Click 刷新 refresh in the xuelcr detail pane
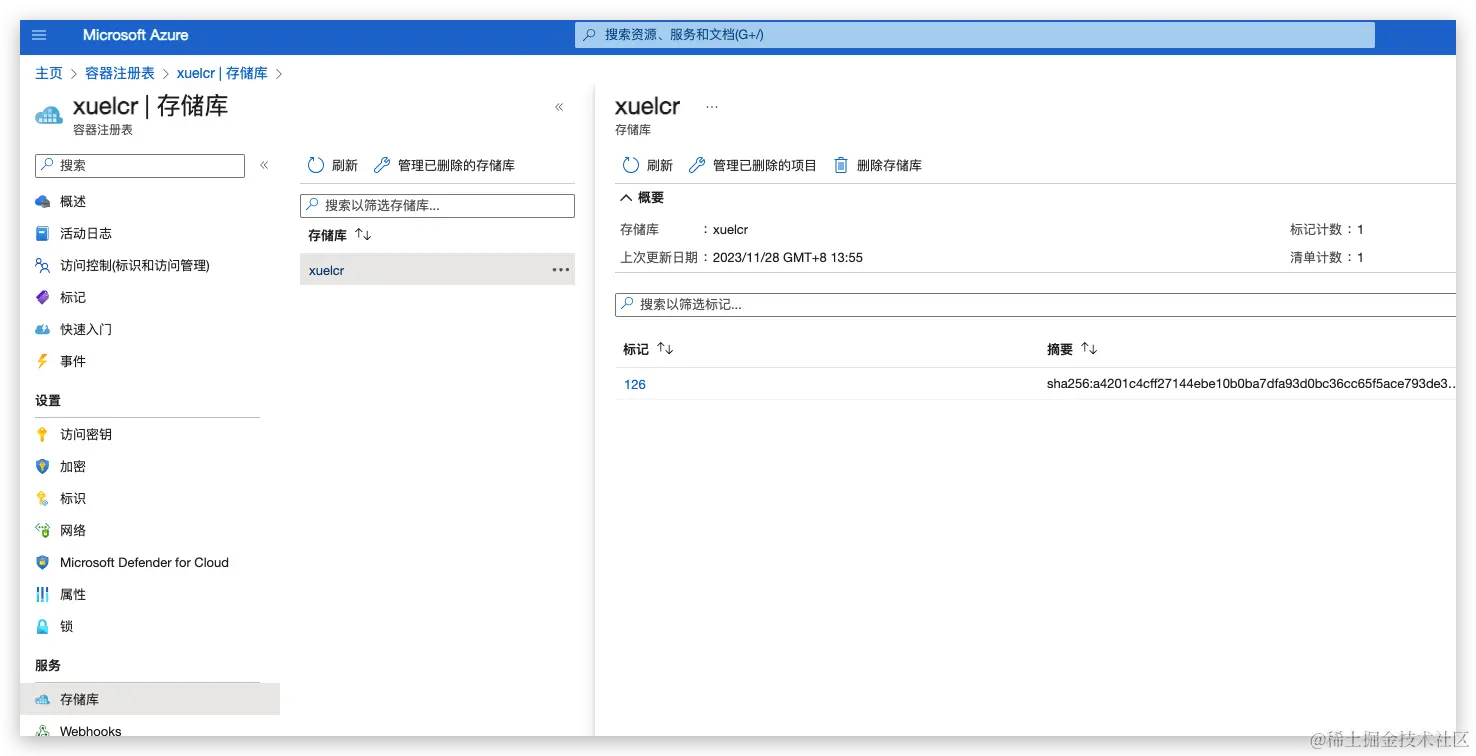Screen dimensions: 1476x756 648,165
